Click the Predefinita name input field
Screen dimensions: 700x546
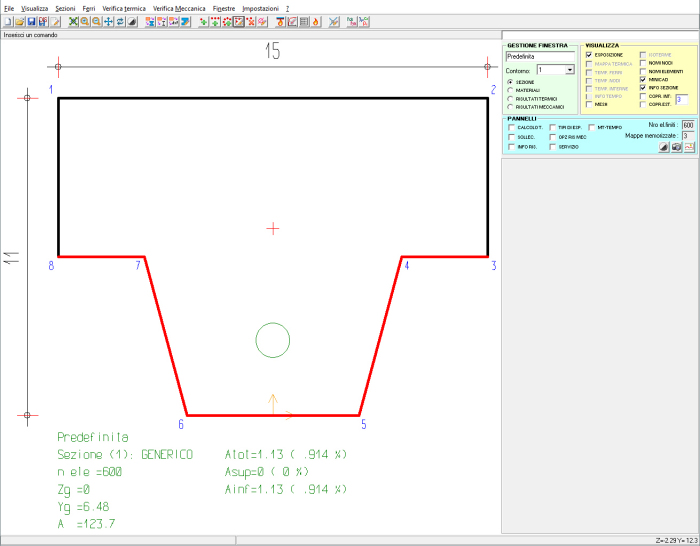[539, 56]
